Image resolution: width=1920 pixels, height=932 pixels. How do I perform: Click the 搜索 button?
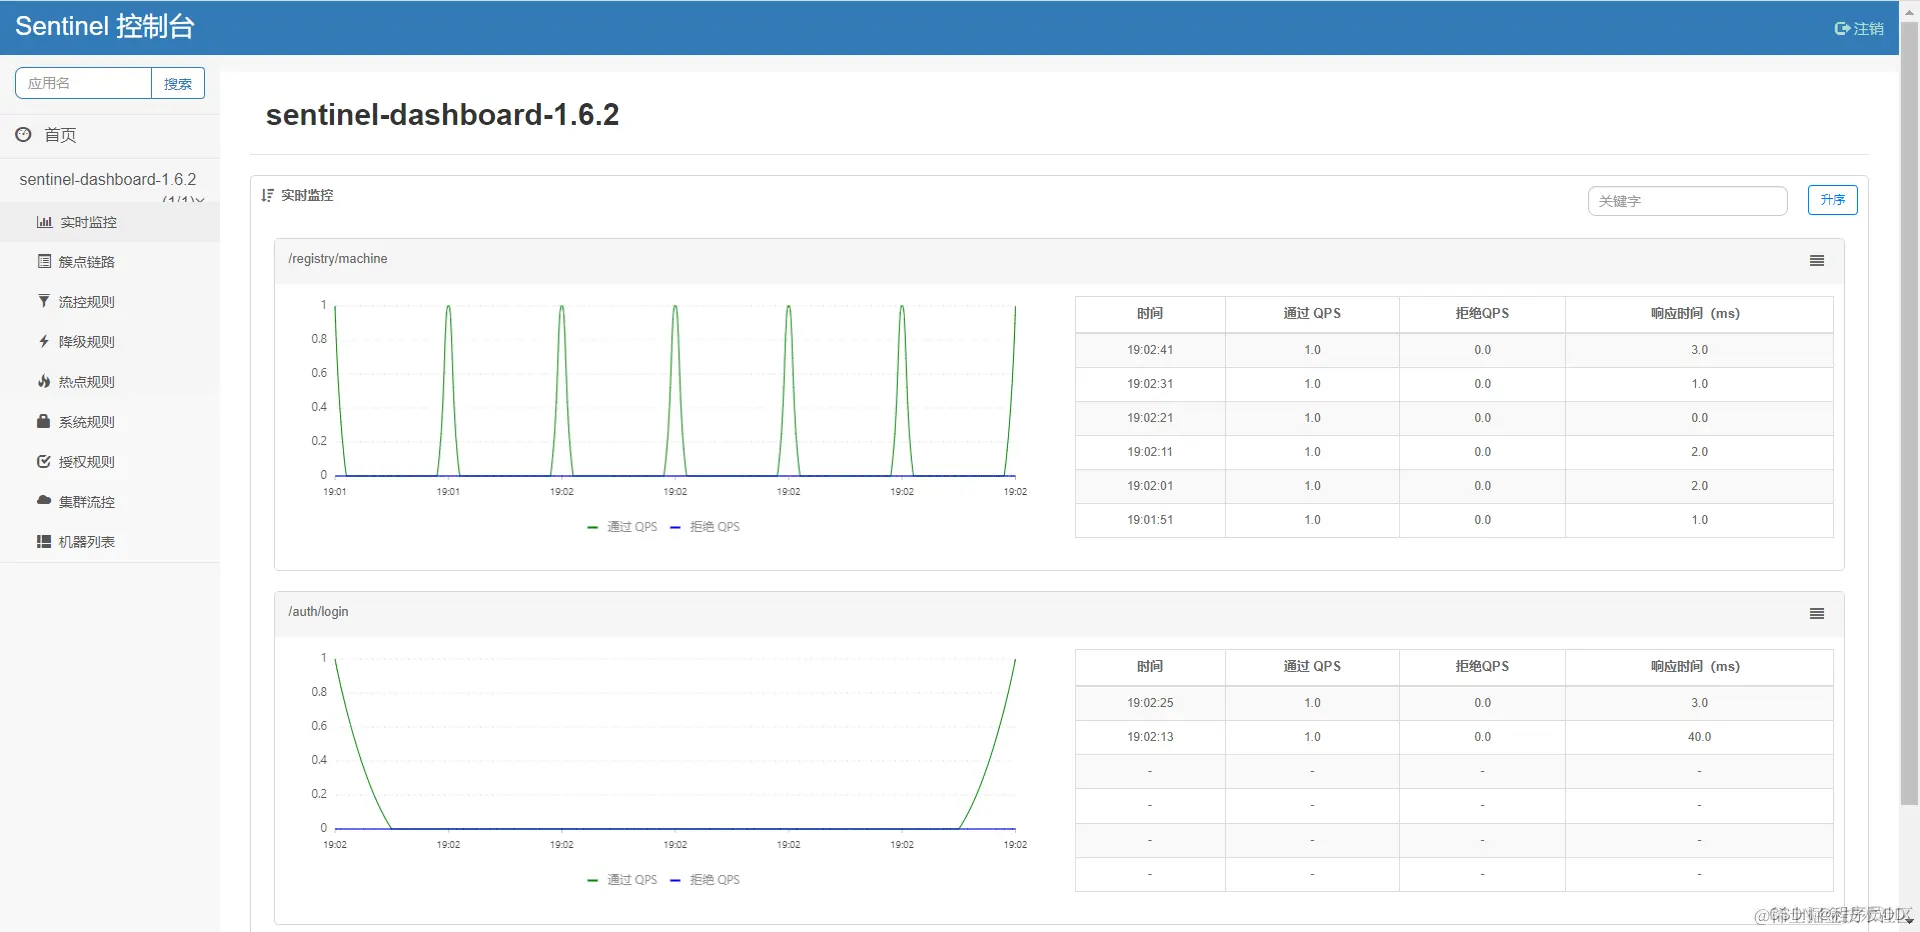tap(178, 83)
